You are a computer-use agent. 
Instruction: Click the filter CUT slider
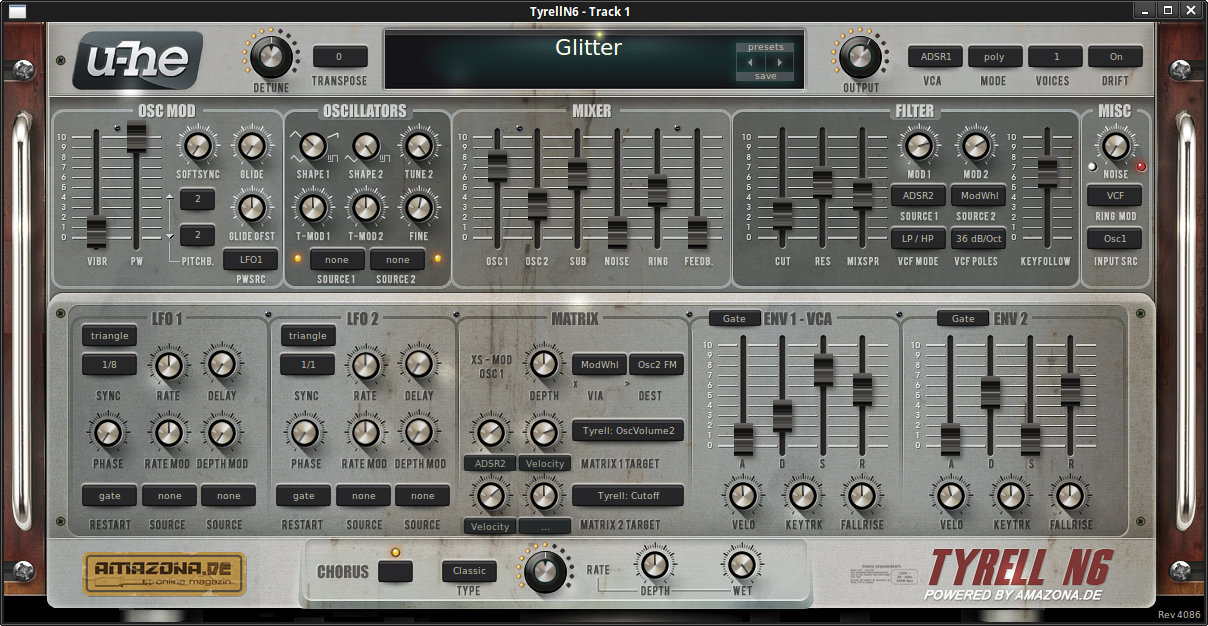(x=782, y=215)
